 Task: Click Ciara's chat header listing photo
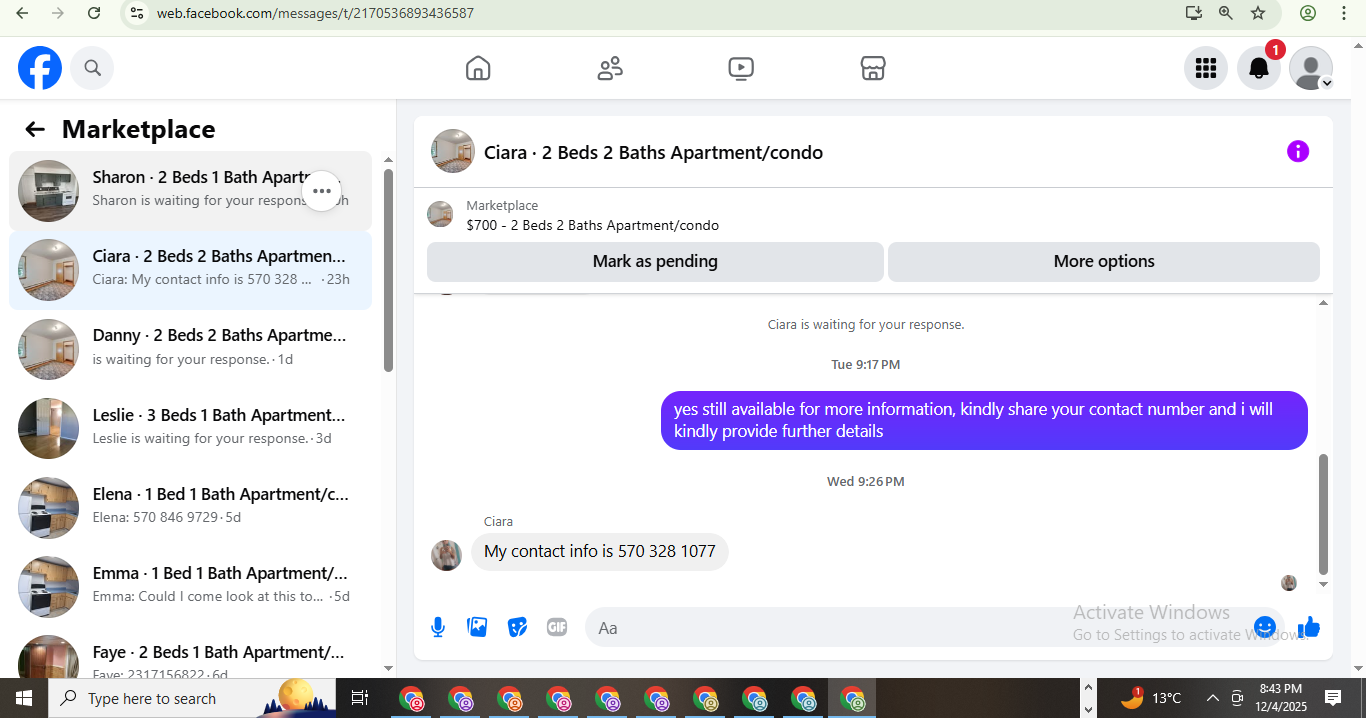click(x=453, y=151)
